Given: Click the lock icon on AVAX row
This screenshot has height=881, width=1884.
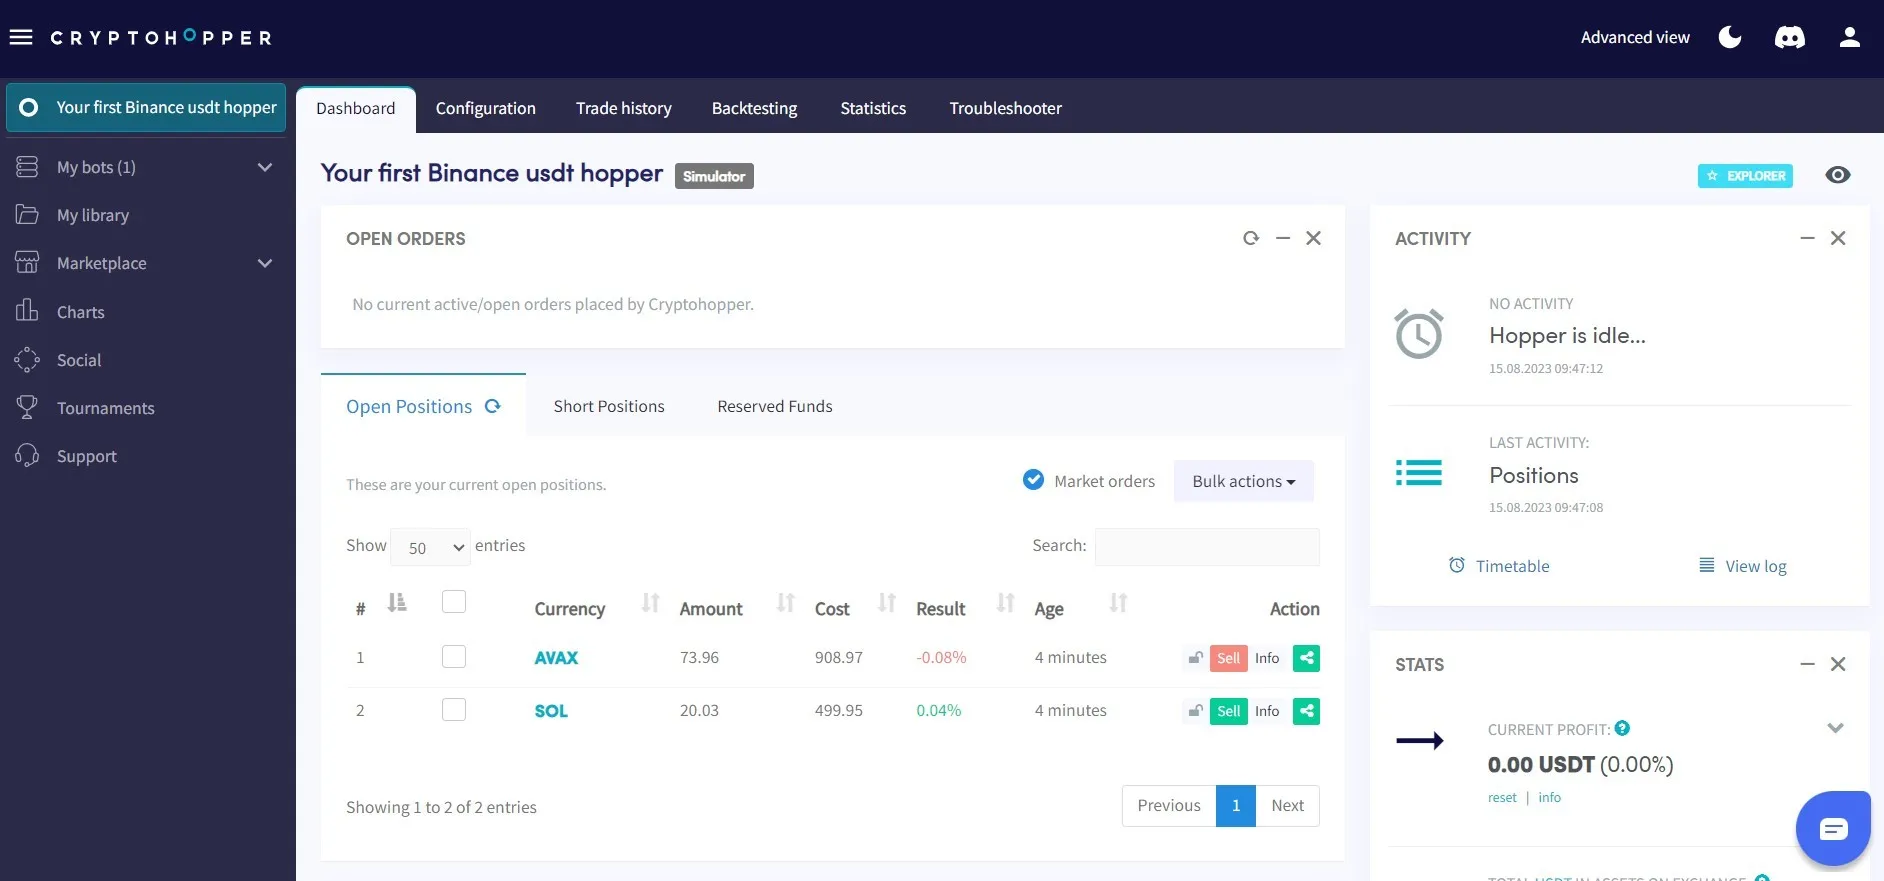Looking at the screenshot, I should [1195, 658].
